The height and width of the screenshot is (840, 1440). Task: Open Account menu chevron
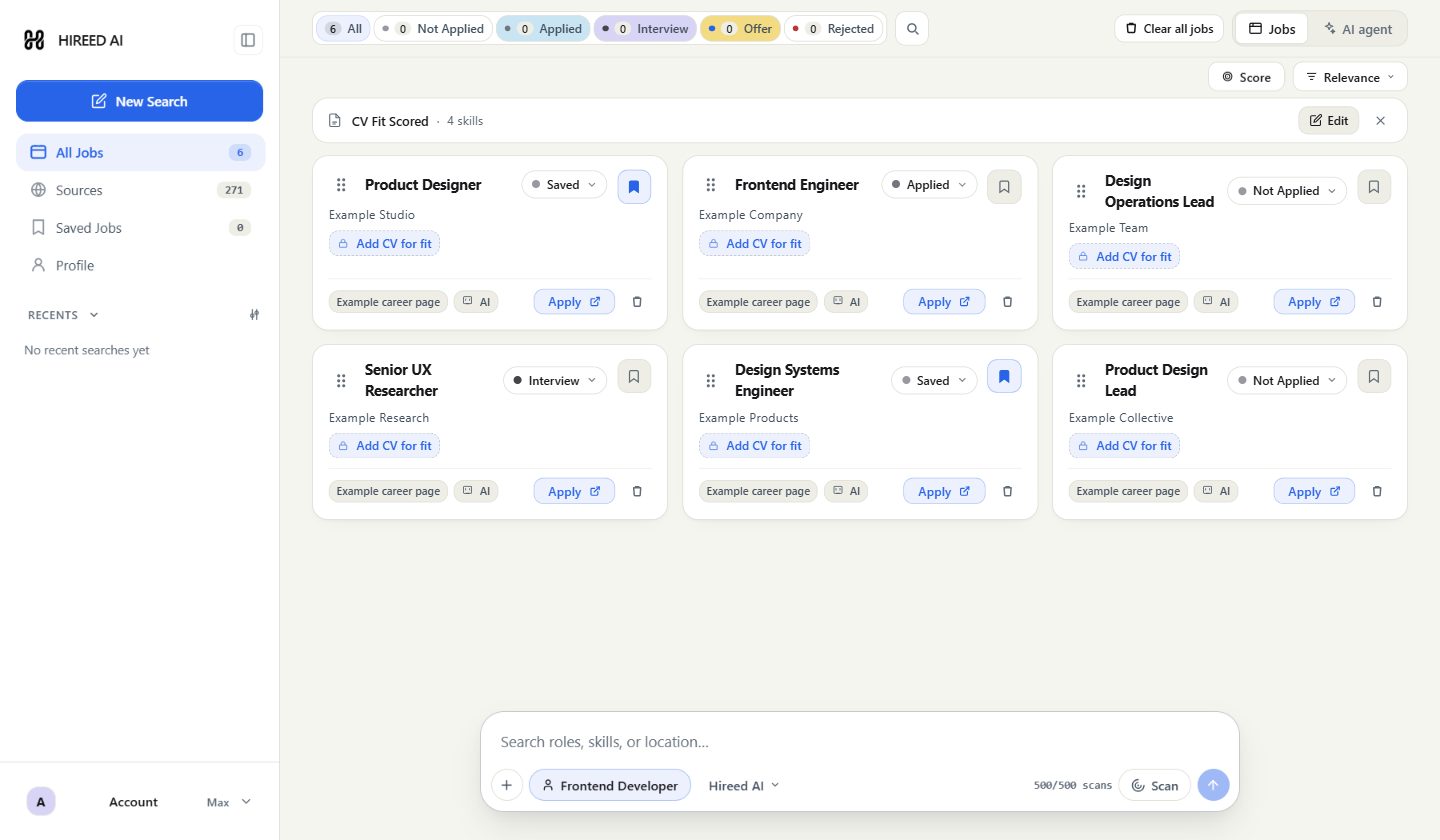(246, 802)
